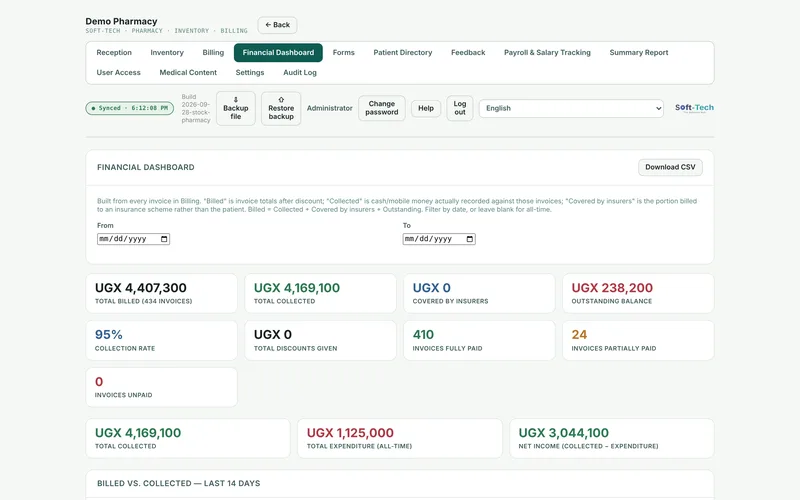Open the Forms tab
This screenshot has width=800, height=500.
click(343, 53)
